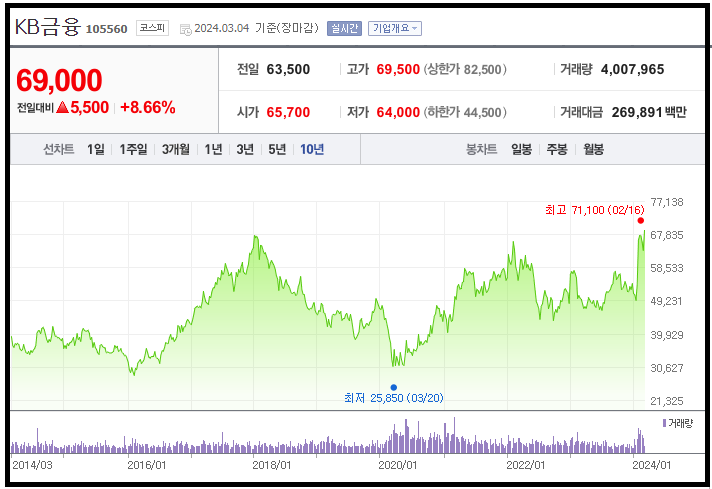The width and height of the screenshot is (712, 489).
Task: Click the 최저 25,850 (03/20) label
Action: coord(394,398)
